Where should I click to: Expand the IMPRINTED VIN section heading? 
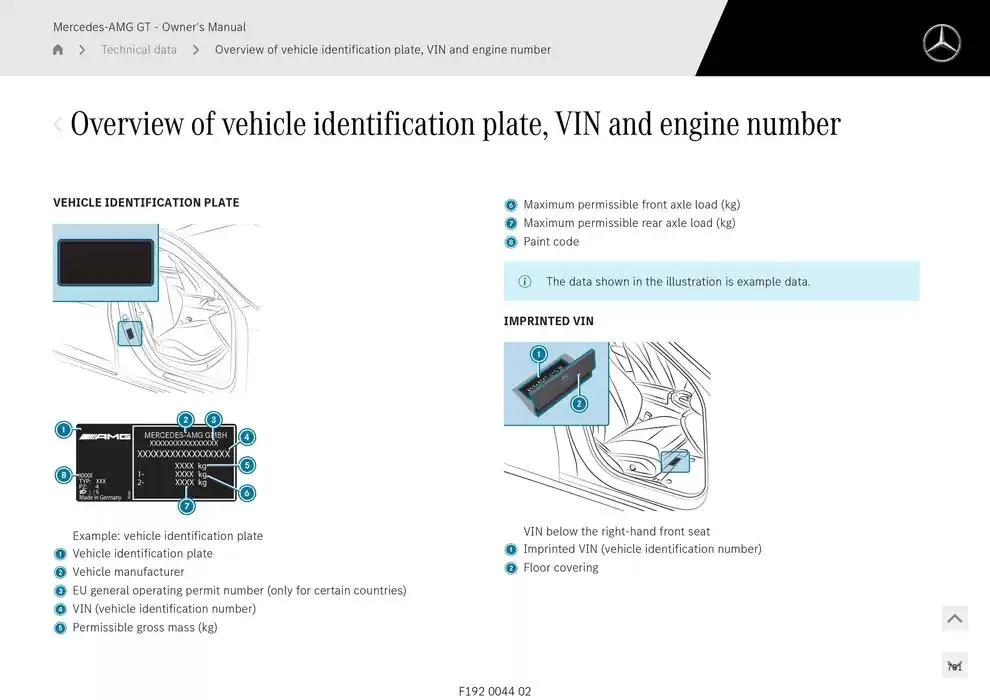click(x=549, y=321)
